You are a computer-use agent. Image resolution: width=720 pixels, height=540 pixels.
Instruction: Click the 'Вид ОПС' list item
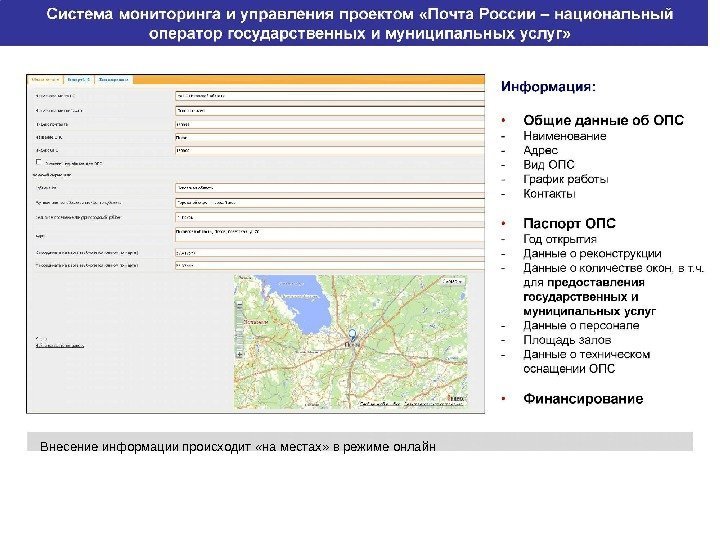click(x=549, y=165)
